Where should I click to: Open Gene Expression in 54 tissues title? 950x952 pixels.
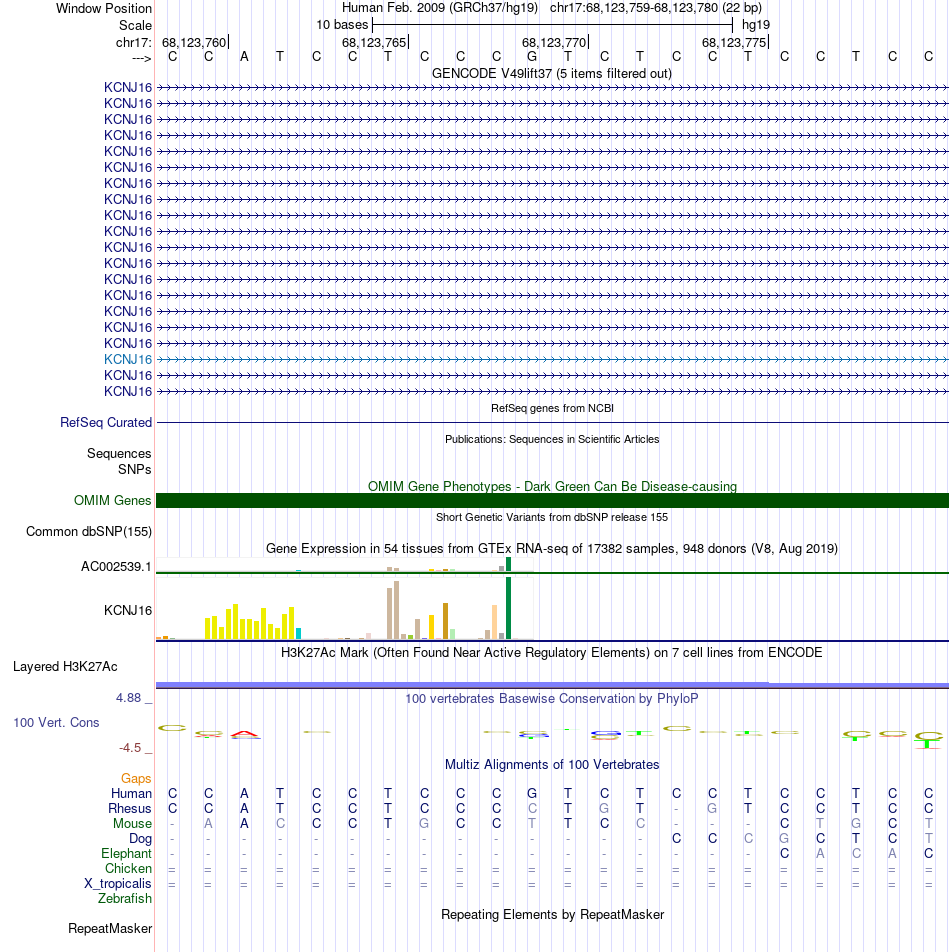(552, 549)
